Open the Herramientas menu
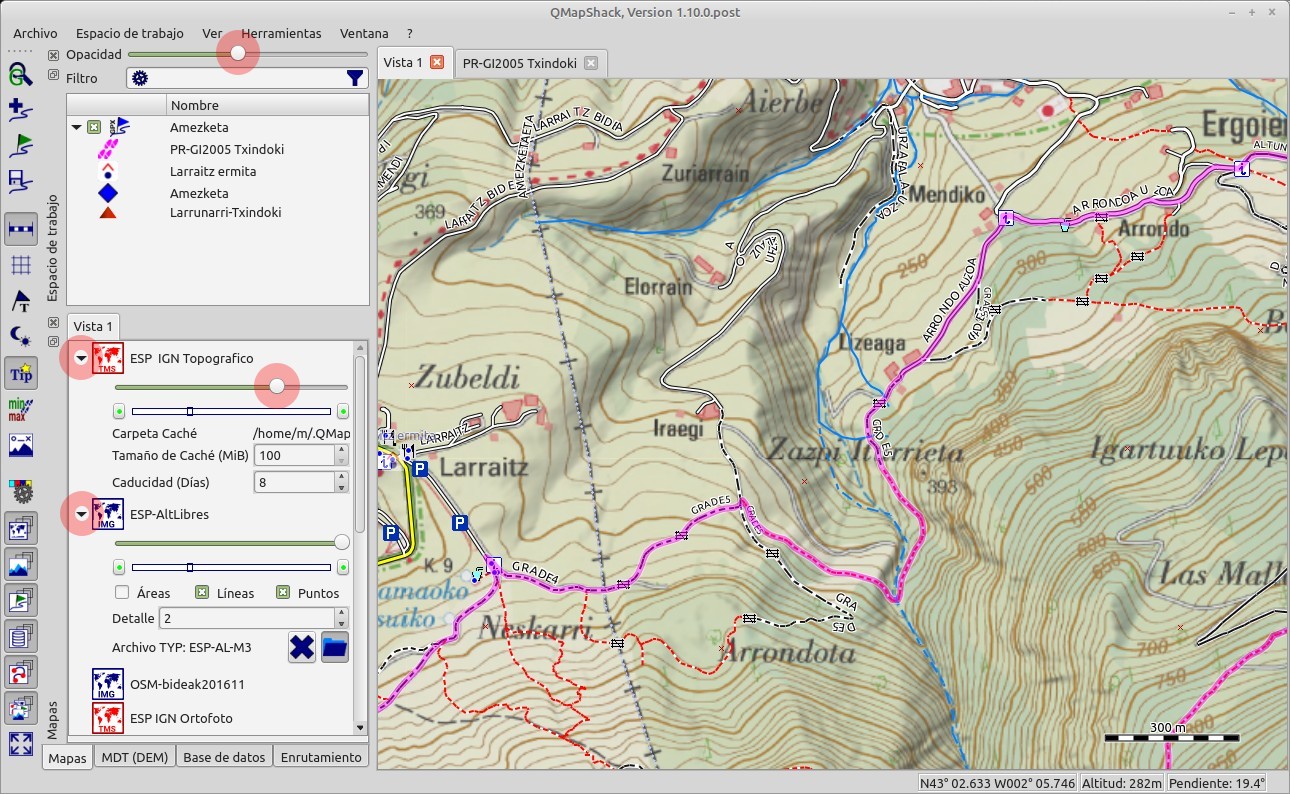 (x=281, y=33)
